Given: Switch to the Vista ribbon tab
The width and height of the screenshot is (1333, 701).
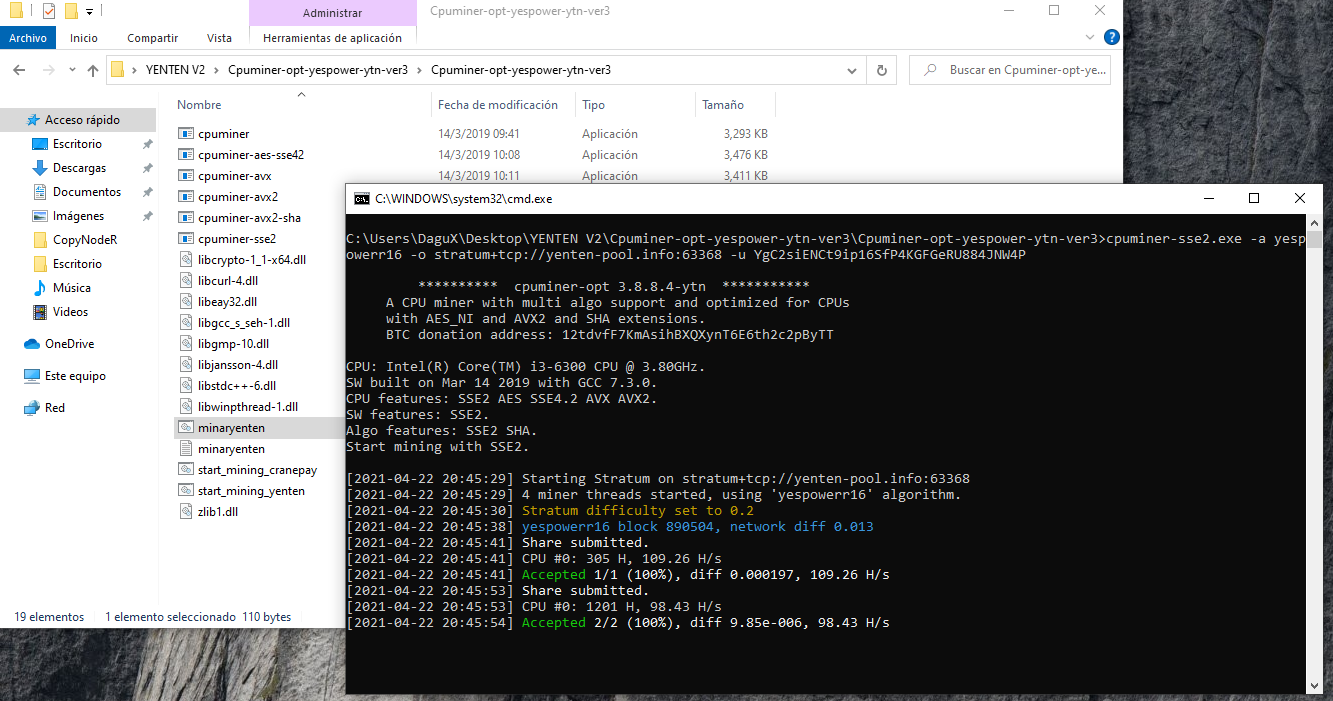Looking at the screenshot, I should click(219, 38).
